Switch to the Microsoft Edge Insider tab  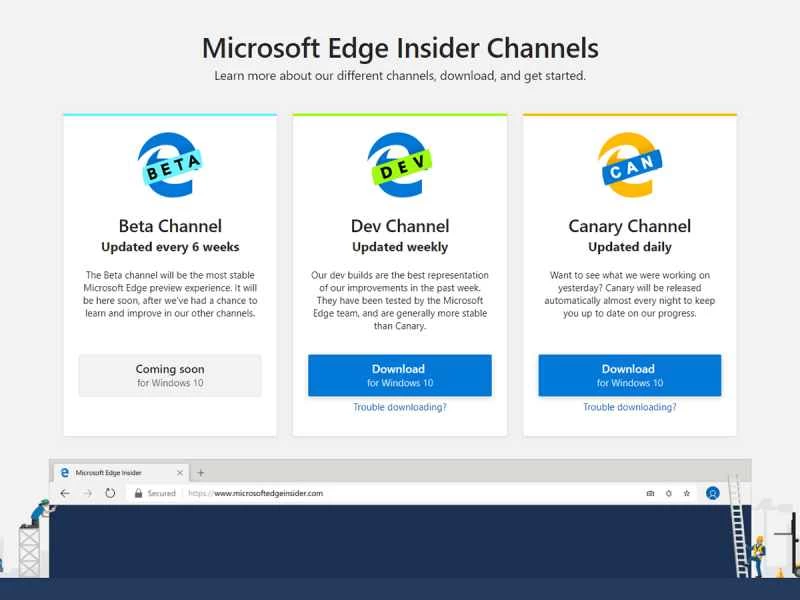pos(120,472)
